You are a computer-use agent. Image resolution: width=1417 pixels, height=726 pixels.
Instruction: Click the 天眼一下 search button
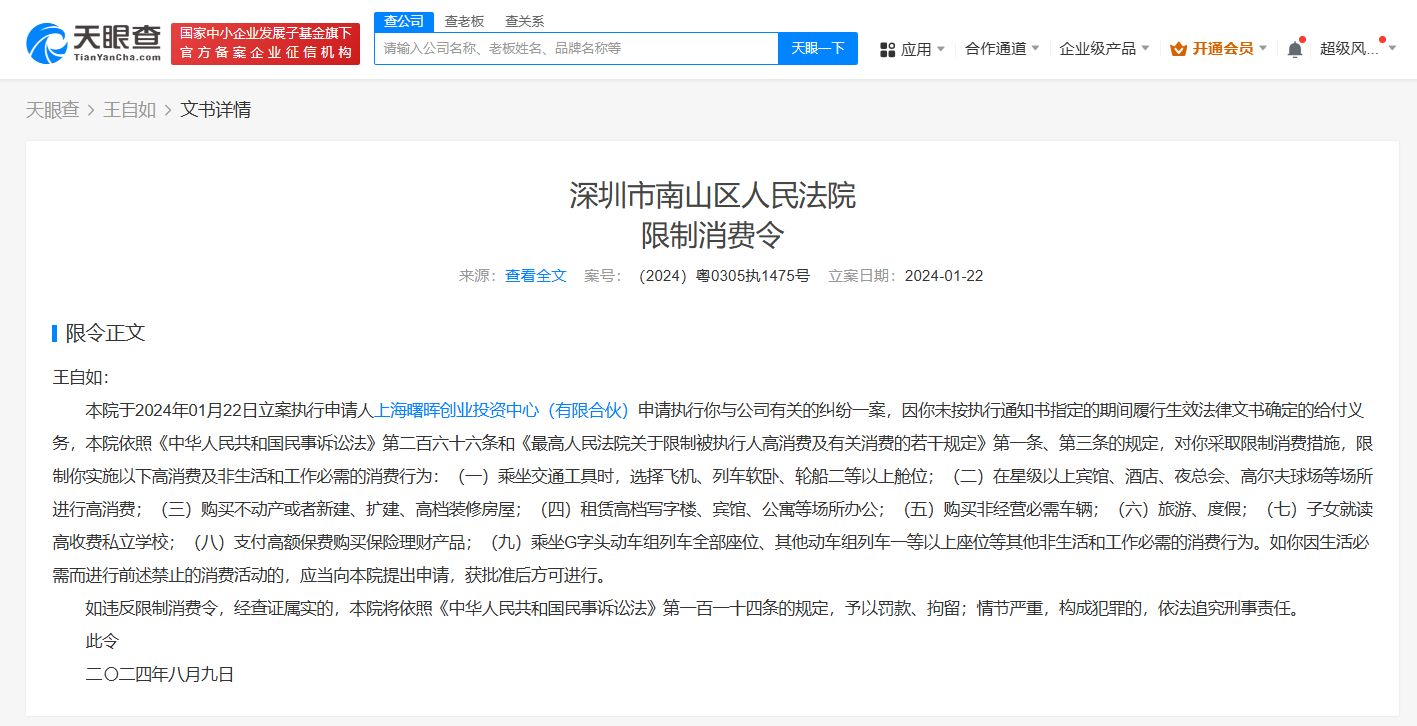pos(817,48)
